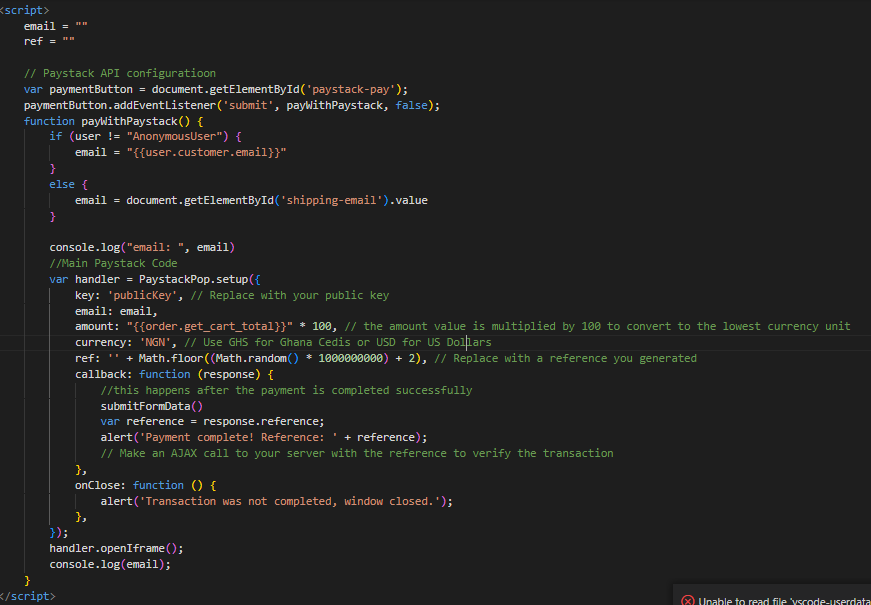The width and height of the screenshot is (871, 605).
Task: Click the '//Main Paystack Code' comment
Action: click(x=113, y=263)
